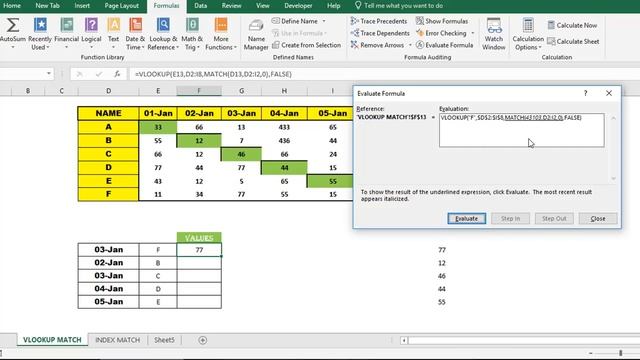Expand Logical dropdown arrow
Screen dimensions: 640x360
(x=91, y=47)
